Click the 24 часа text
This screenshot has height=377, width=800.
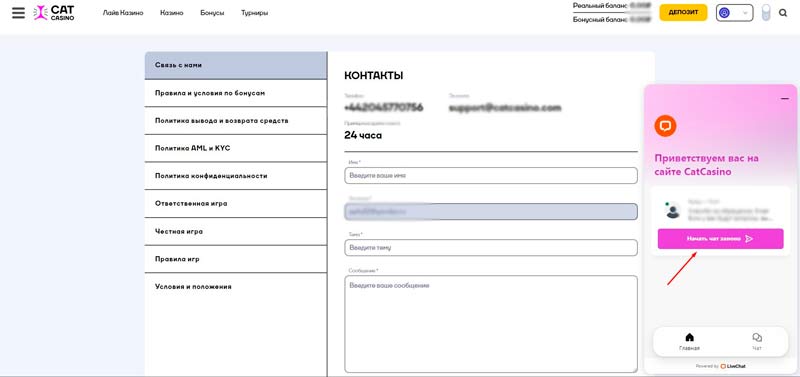[363, 135]
